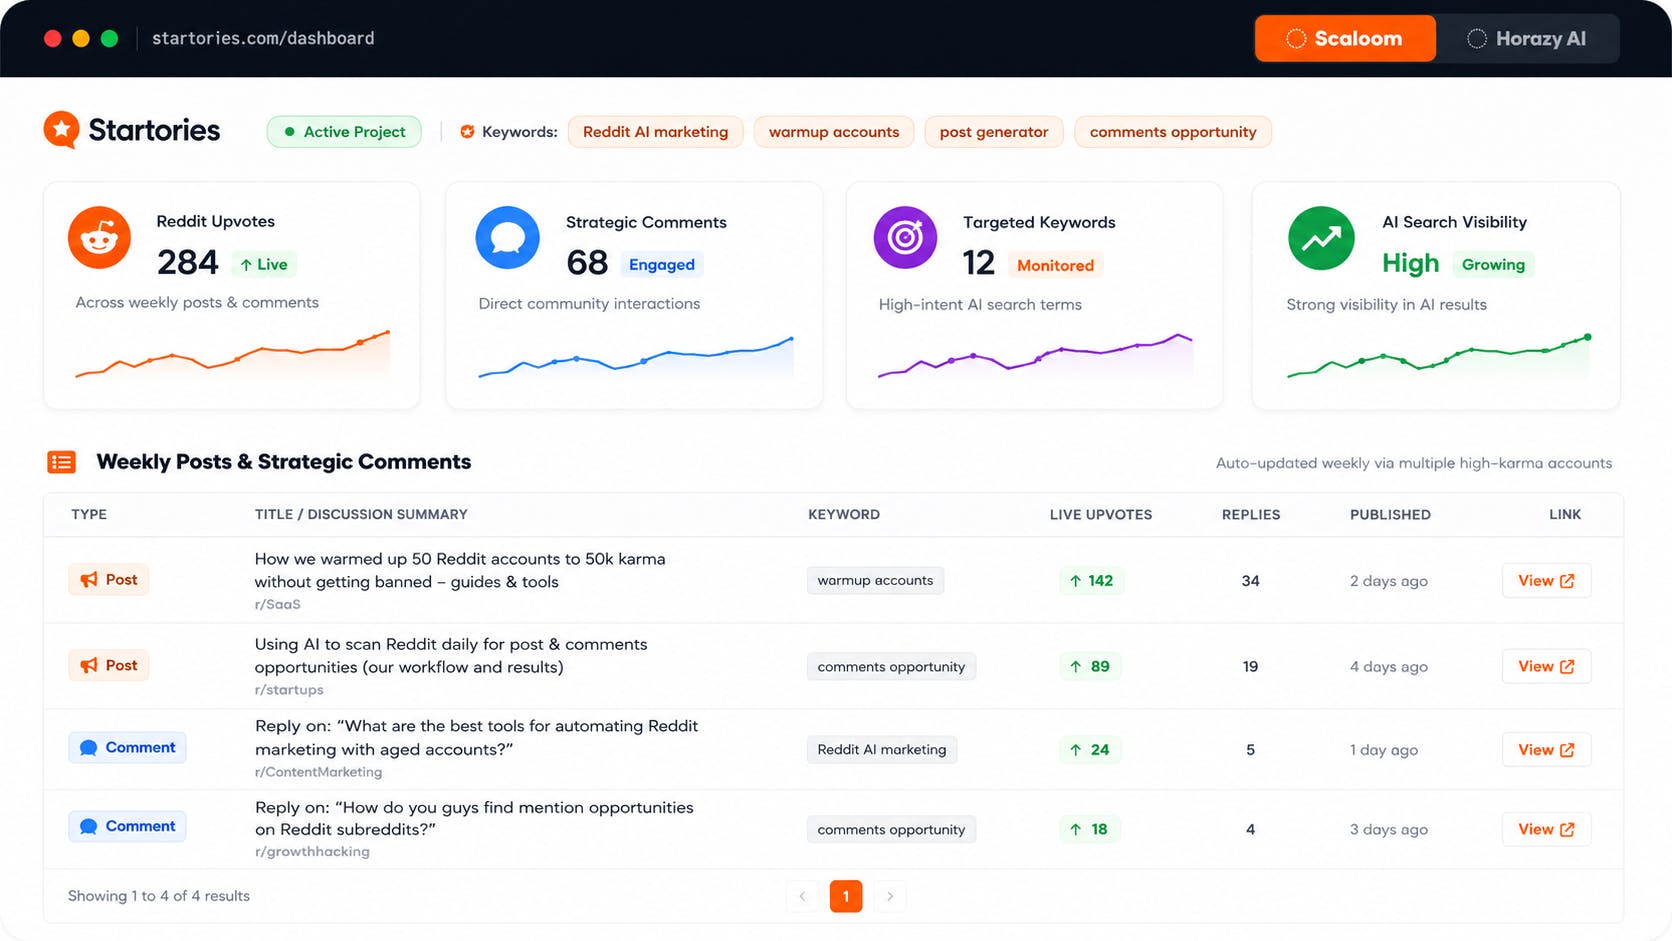Viewport: 1672px width, 941px height.
Task: Click the upvote arrow beside 142
Action: pyautogui.click(x=1075, y=581)
